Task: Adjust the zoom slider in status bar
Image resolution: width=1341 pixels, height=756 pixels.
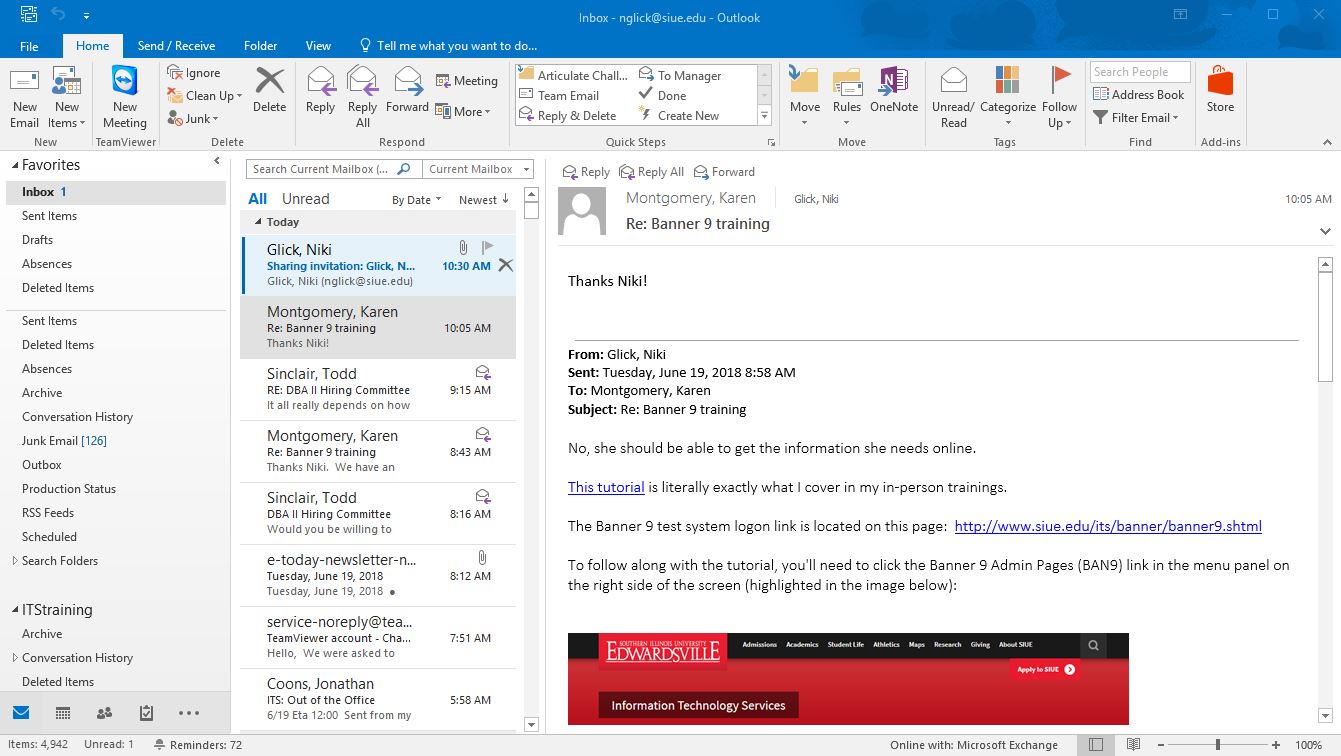Action: [1217, 745]
